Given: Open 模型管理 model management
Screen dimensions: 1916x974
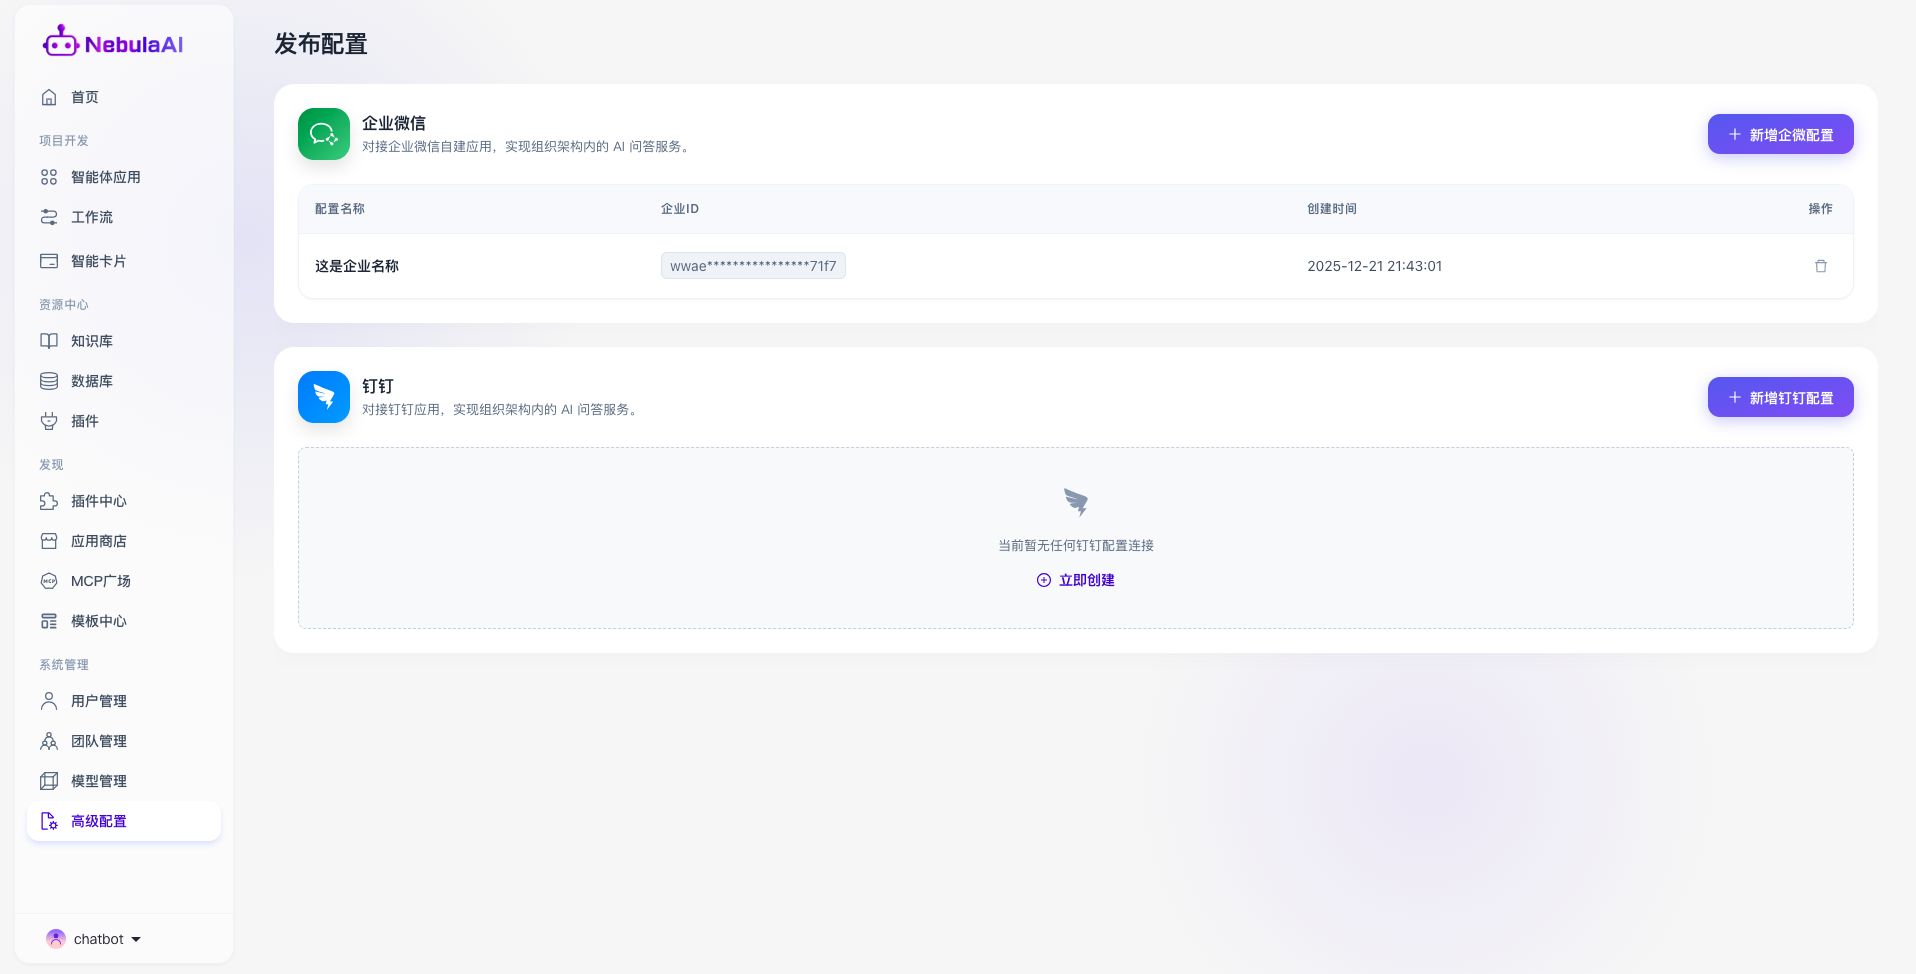Looking at the screenshot, I should [98, 781].
